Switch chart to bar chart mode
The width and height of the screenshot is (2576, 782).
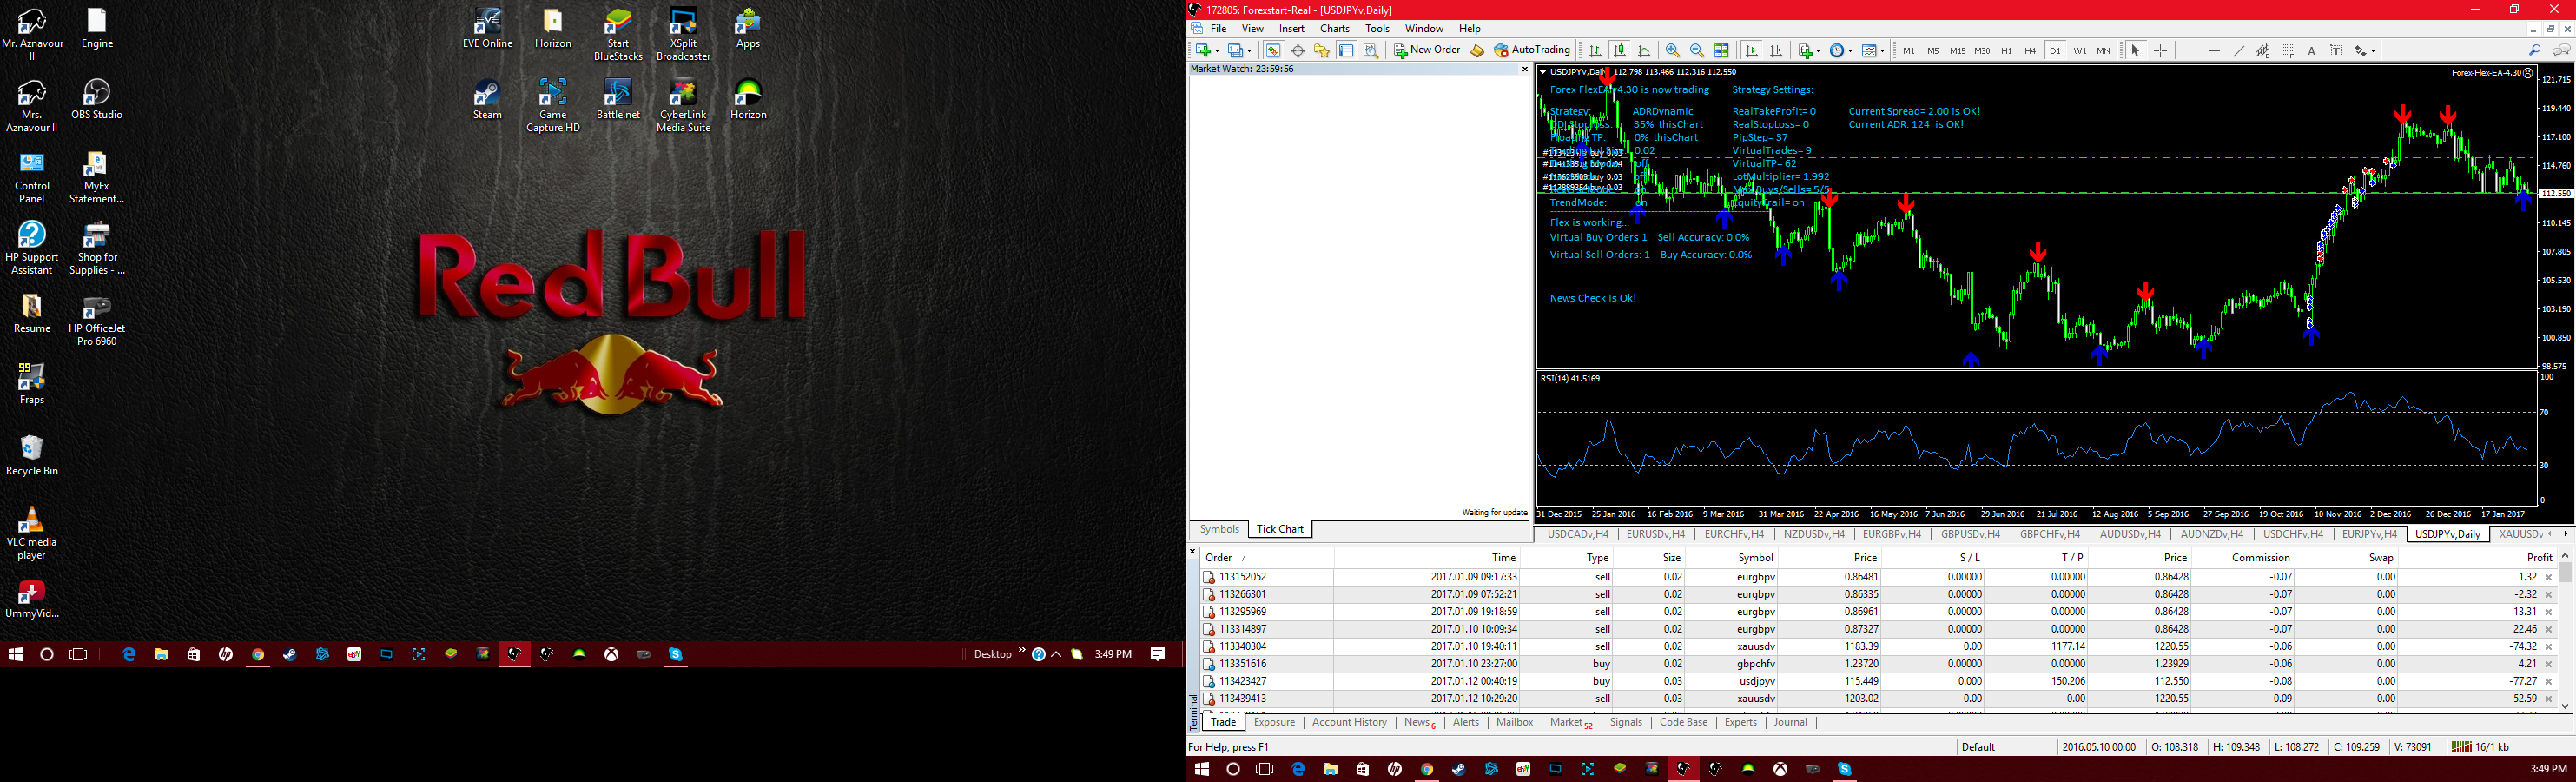1596,50
